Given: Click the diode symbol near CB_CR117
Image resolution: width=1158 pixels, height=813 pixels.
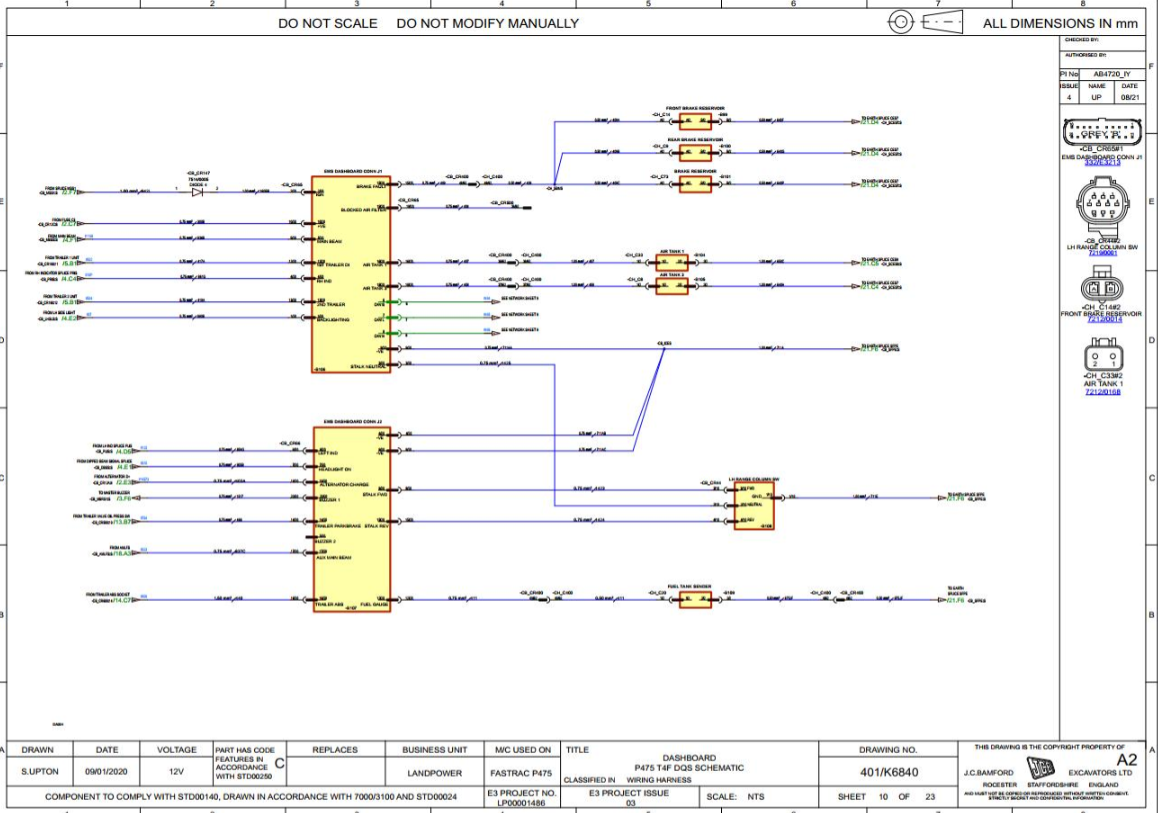Looking at the screenshot, I should [197, 192].
